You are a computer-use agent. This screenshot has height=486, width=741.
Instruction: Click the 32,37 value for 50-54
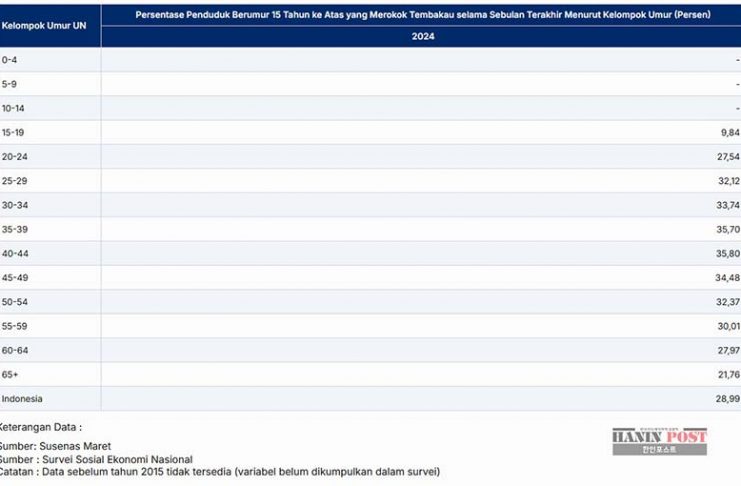728,301
